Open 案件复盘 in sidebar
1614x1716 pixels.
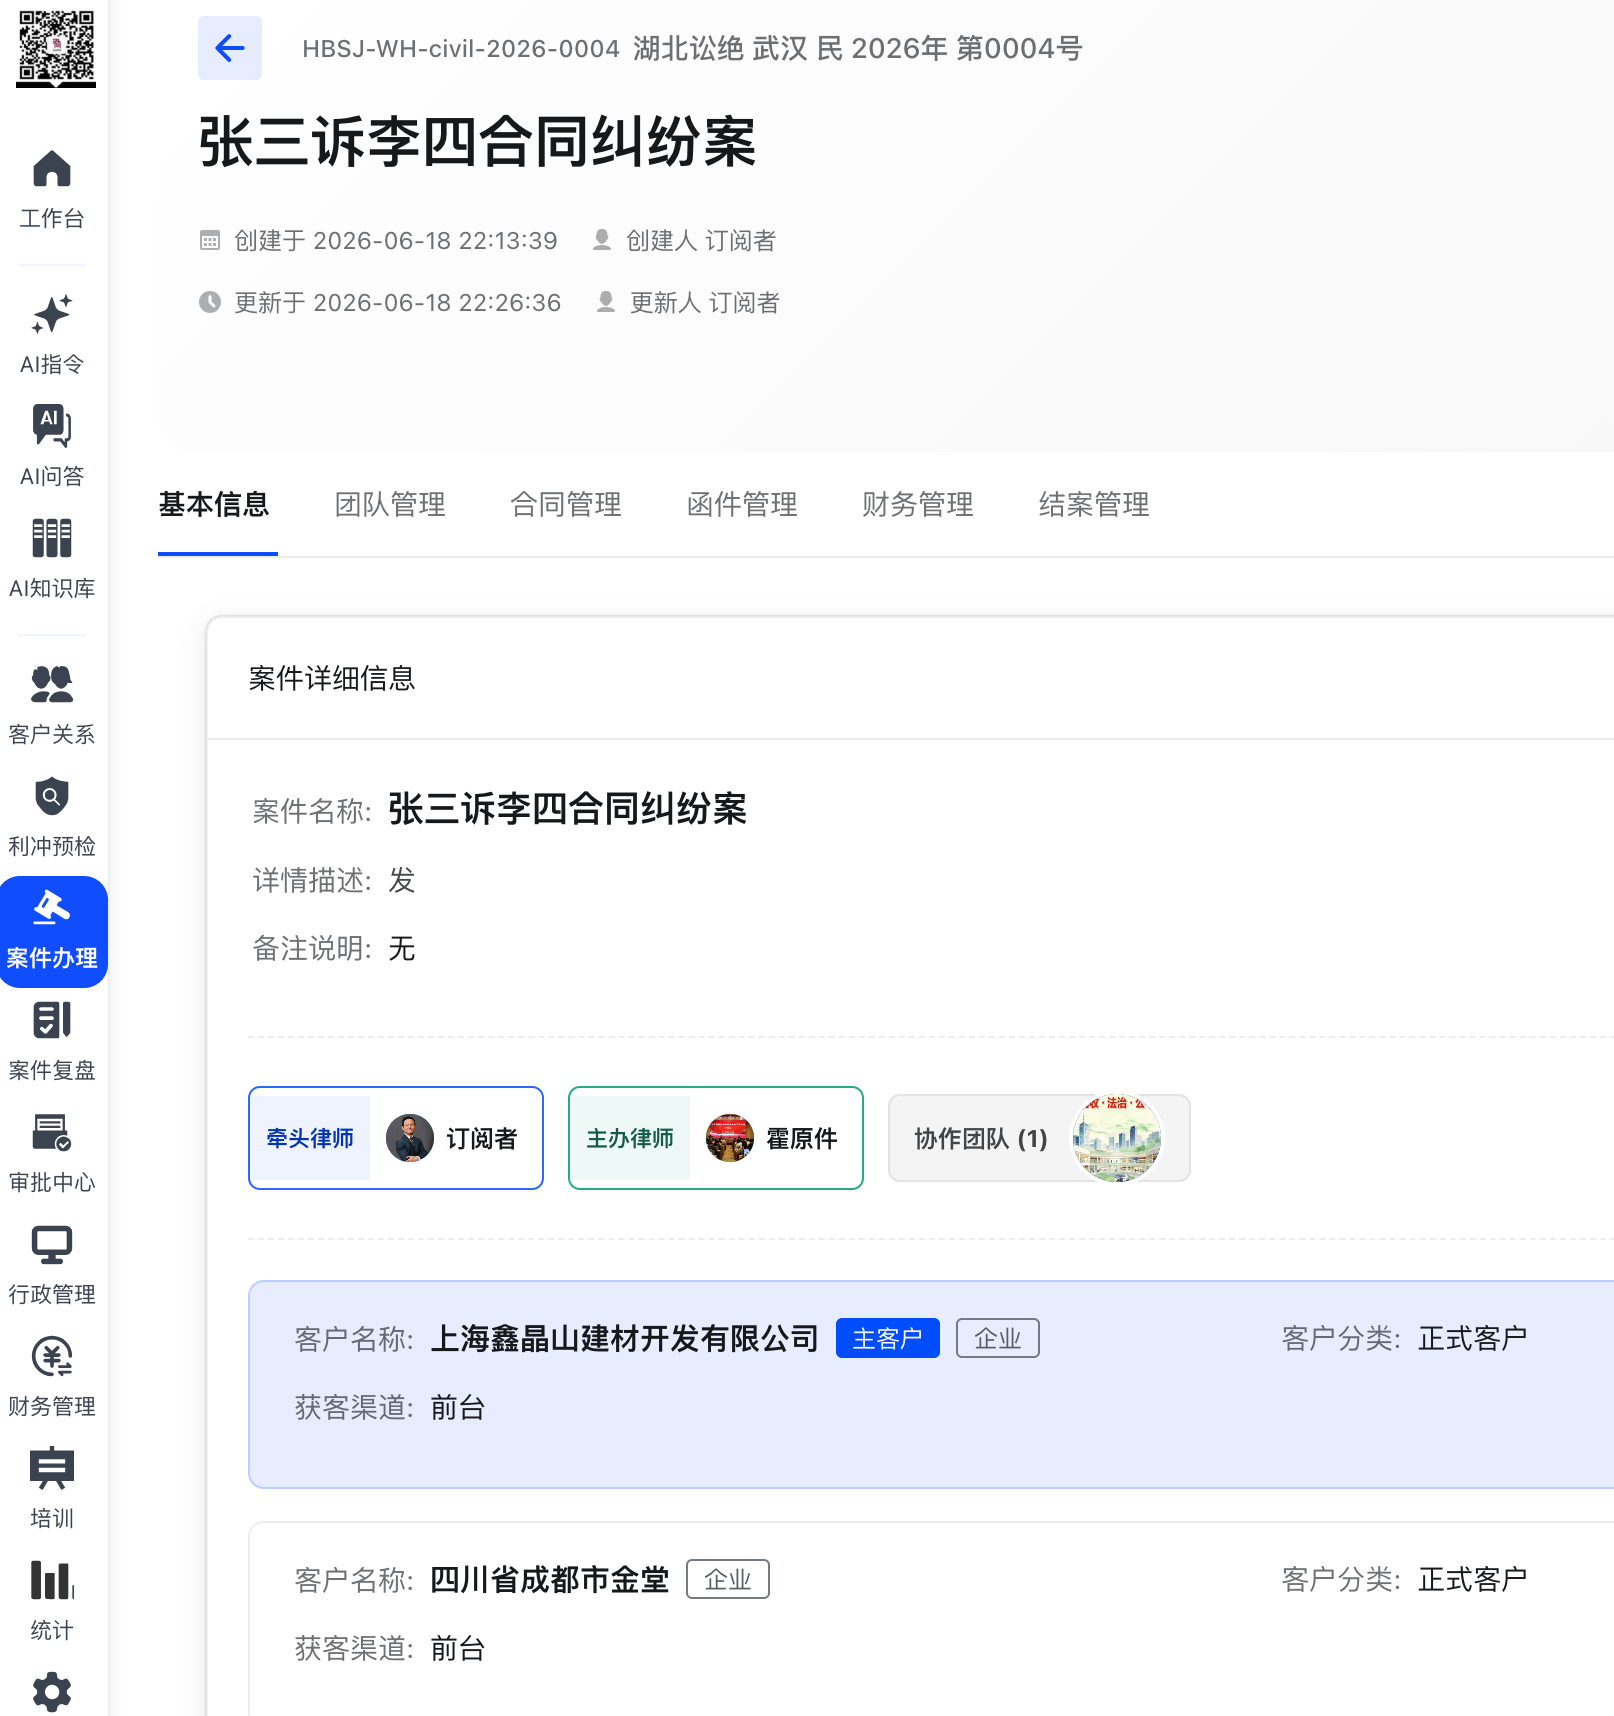pyautogui.click(x=52, y=1041)
